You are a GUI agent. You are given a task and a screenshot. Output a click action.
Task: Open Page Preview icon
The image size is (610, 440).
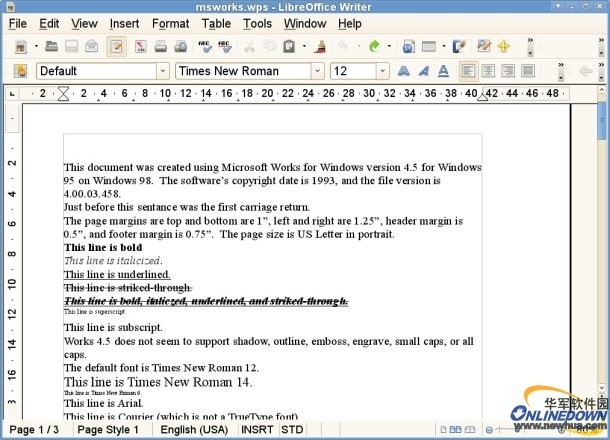coord(181,46)
